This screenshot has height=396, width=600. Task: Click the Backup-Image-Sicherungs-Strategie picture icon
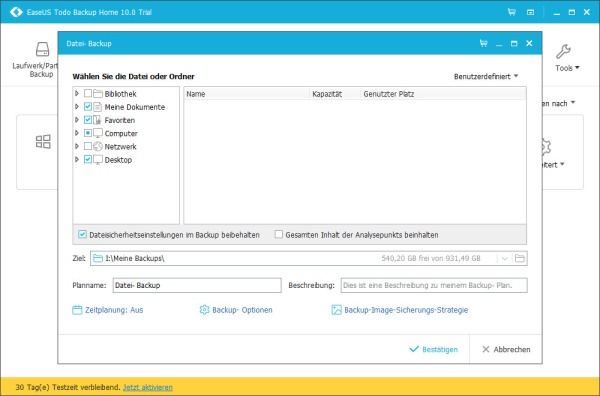click(x=336, y=310)
